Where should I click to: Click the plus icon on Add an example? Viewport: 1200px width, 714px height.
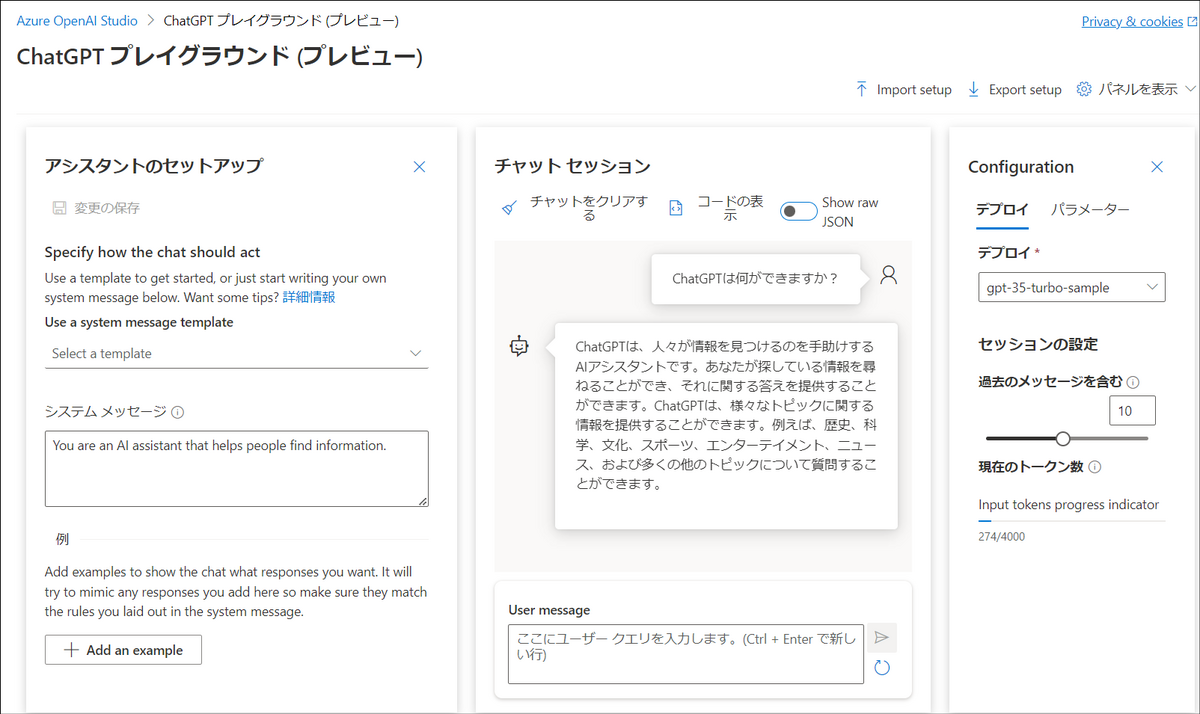[x=71, y=650]
